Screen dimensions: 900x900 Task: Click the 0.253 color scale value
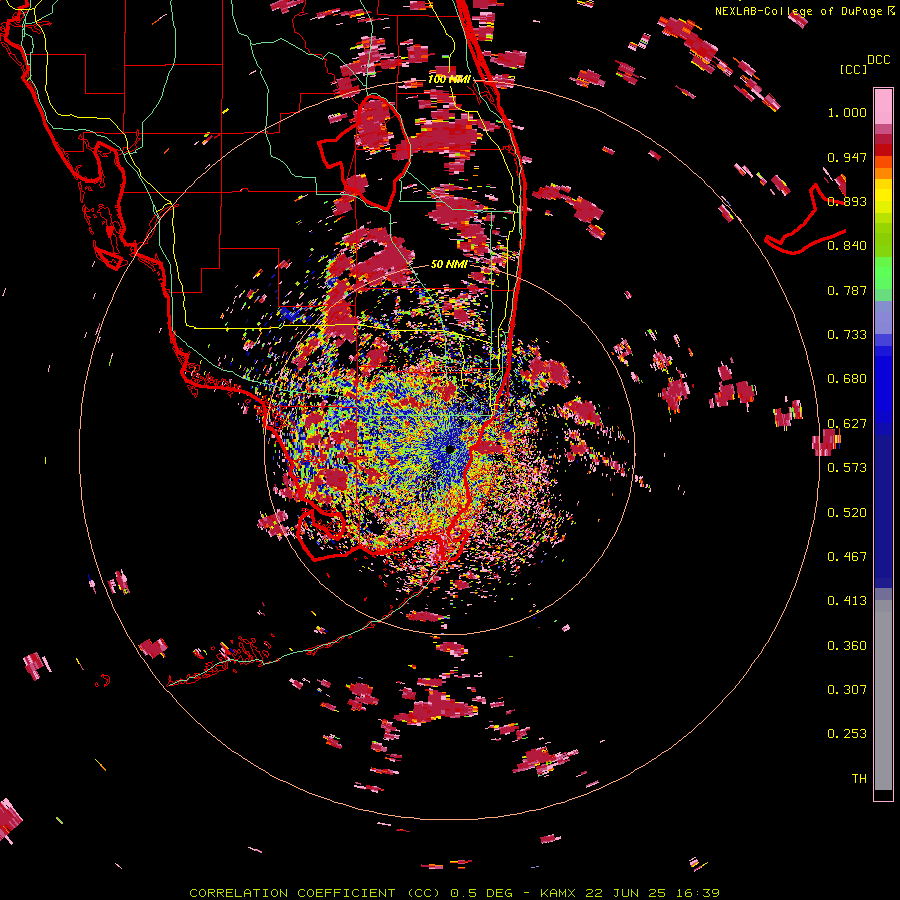click(847, 734)
